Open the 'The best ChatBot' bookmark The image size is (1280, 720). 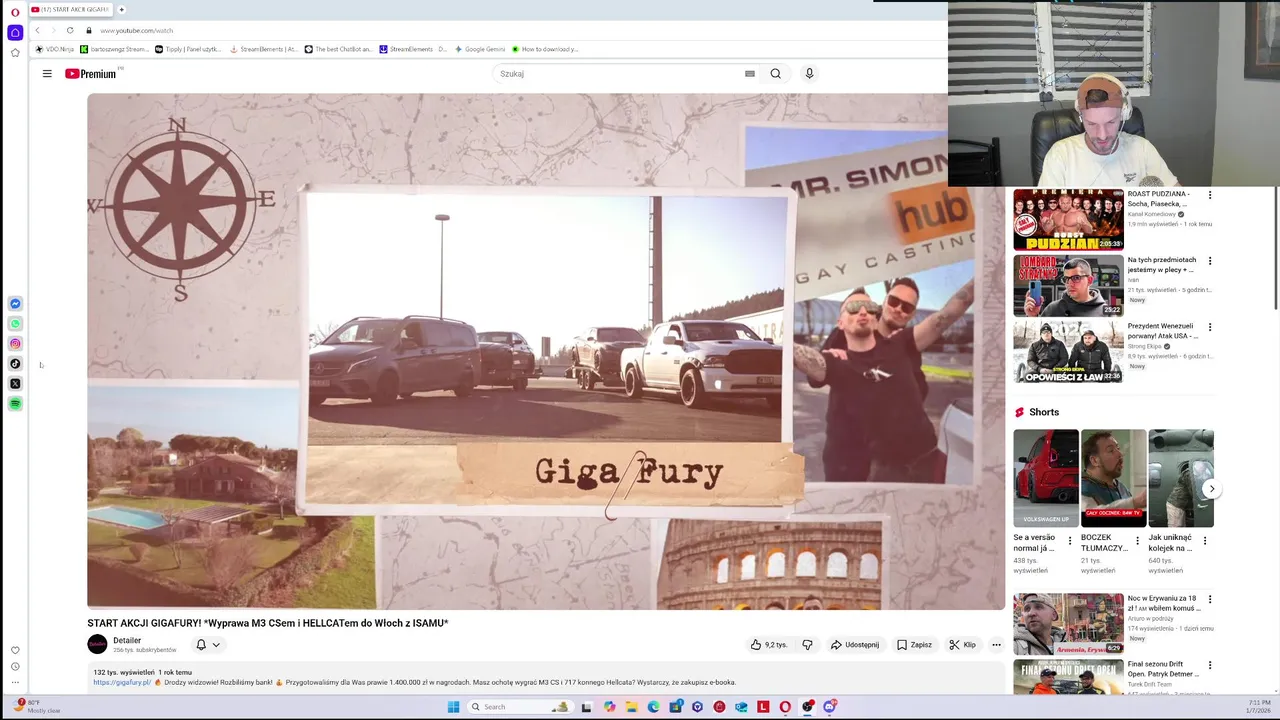(339, 49)
